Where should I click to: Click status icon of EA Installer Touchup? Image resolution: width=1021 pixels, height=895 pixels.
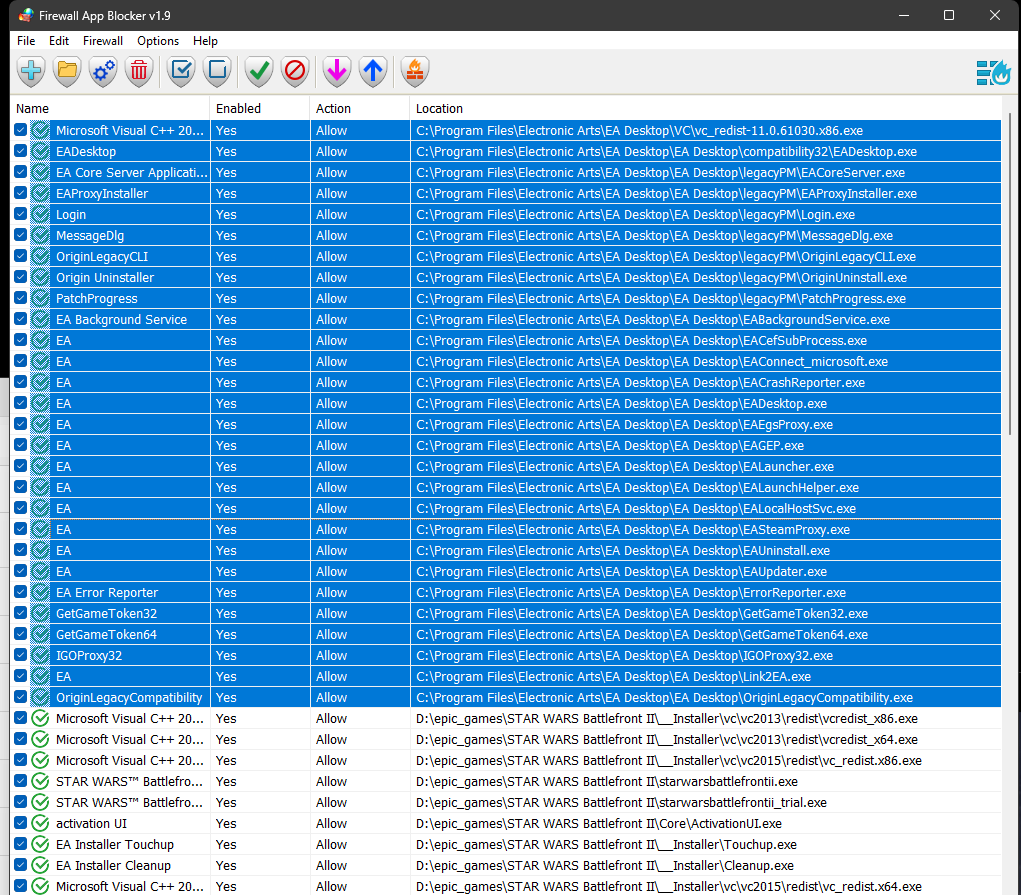pos(40,845)
